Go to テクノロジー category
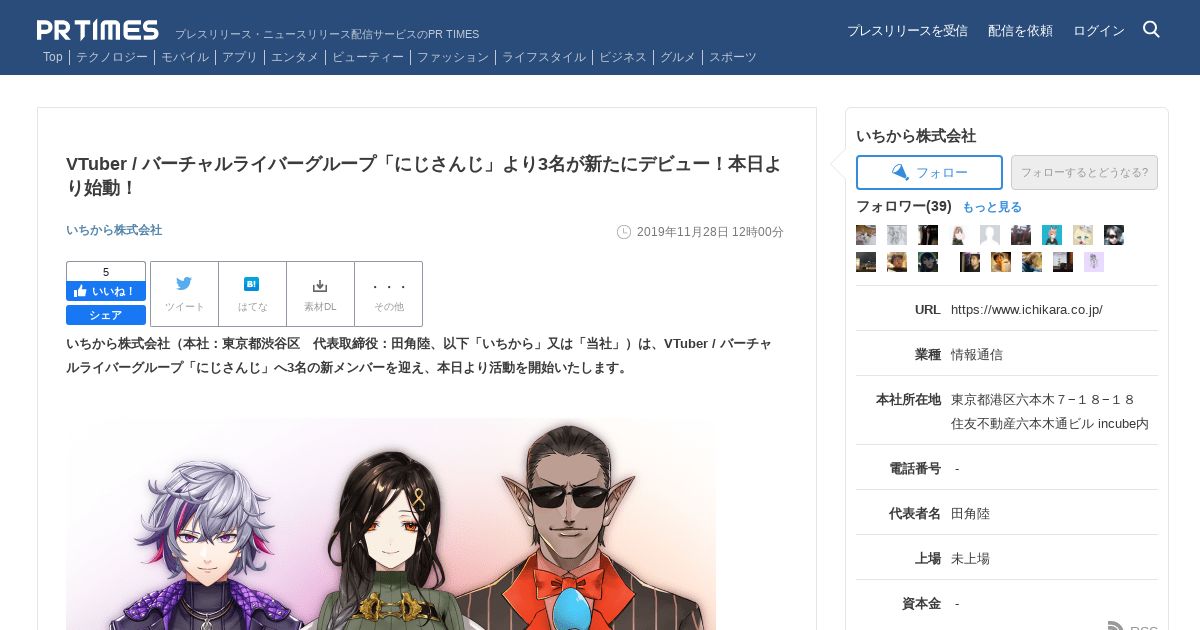This screenshot has width=1200, height=630. pos(112,57)
